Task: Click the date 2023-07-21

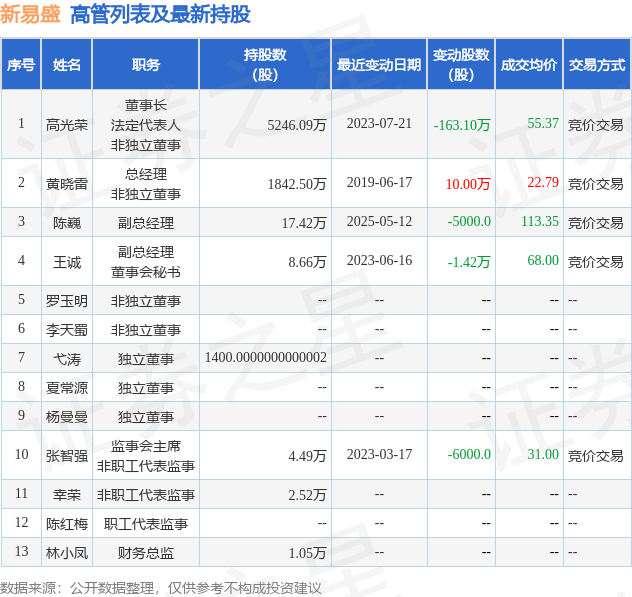Action: [x=379, y=123]
